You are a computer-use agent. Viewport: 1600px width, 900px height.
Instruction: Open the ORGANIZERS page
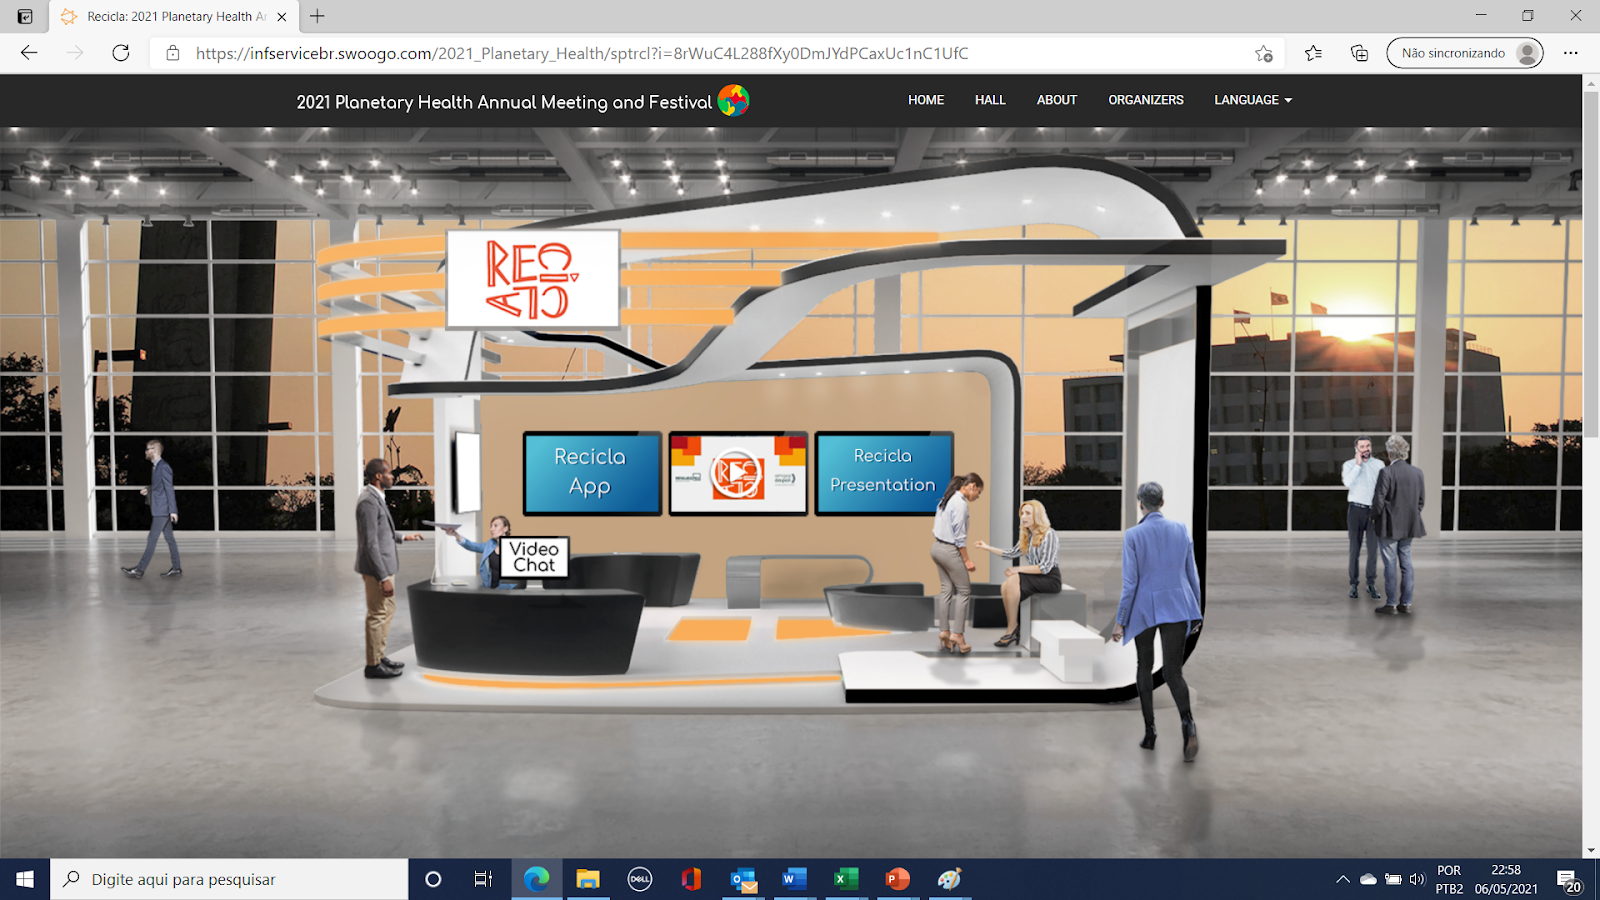1146,100
